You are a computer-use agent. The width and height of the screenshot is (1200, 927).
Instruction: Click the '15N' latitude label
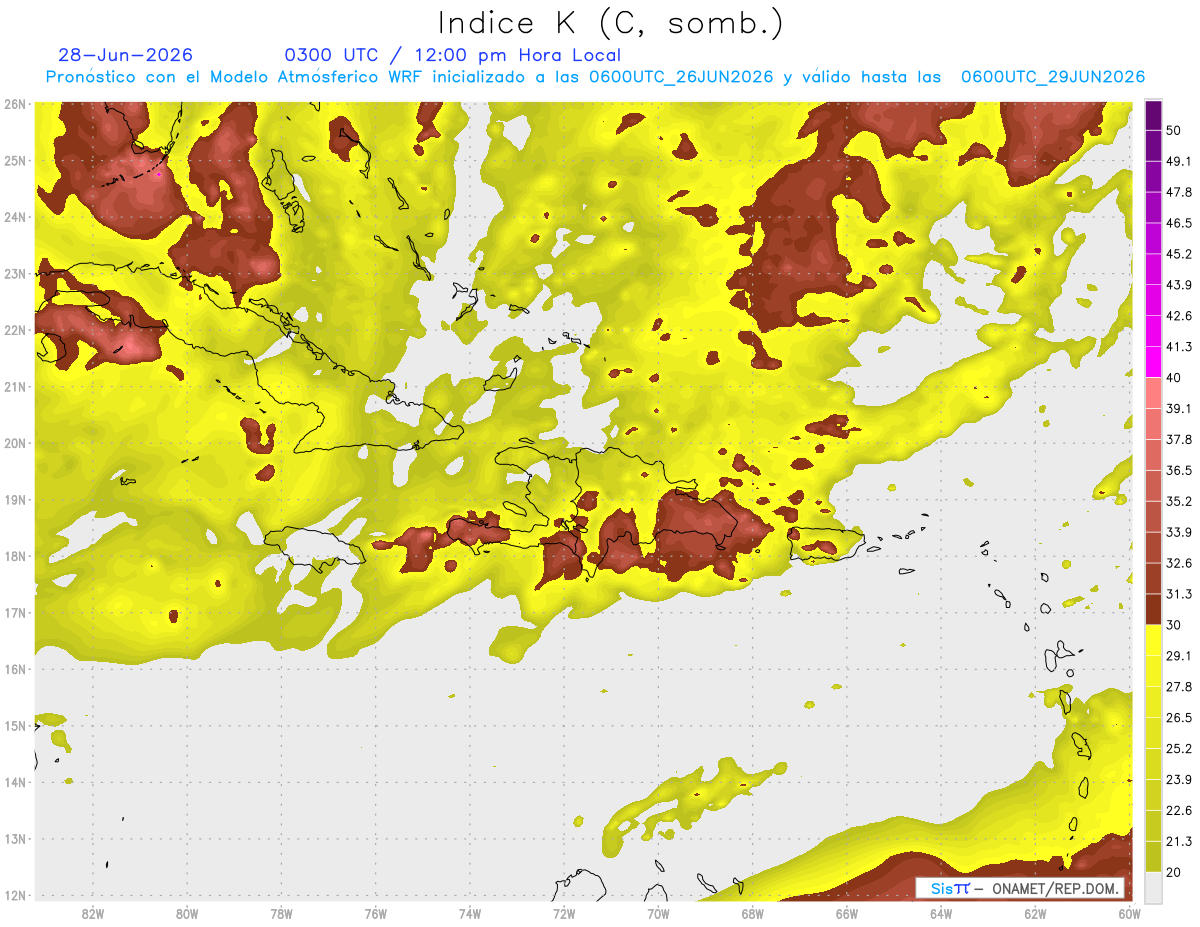pyautogui.click(x=14, y=726)
